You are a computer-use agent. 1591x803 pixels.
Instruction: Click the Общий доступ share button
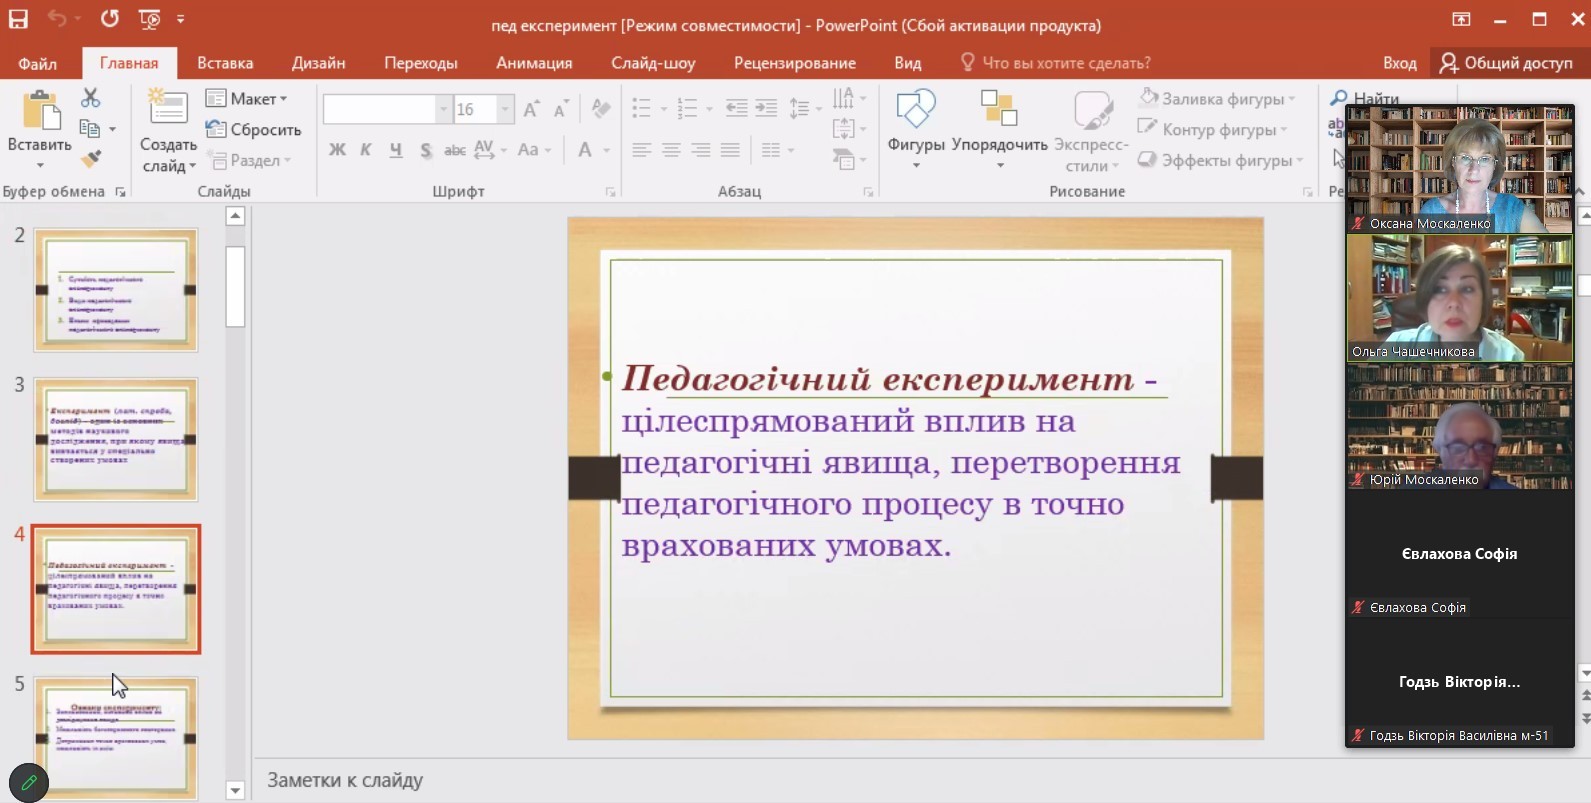(1506, 63)
